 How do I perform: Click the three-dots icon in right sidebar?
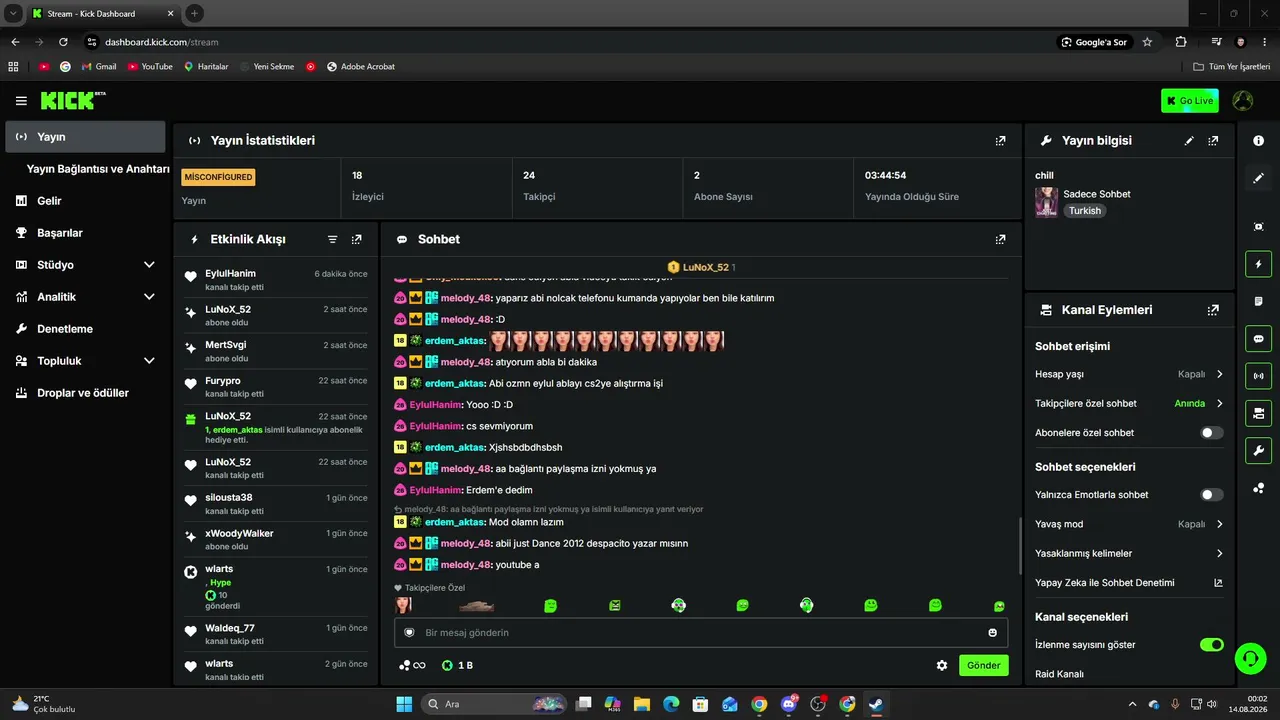click(1258, 488)
